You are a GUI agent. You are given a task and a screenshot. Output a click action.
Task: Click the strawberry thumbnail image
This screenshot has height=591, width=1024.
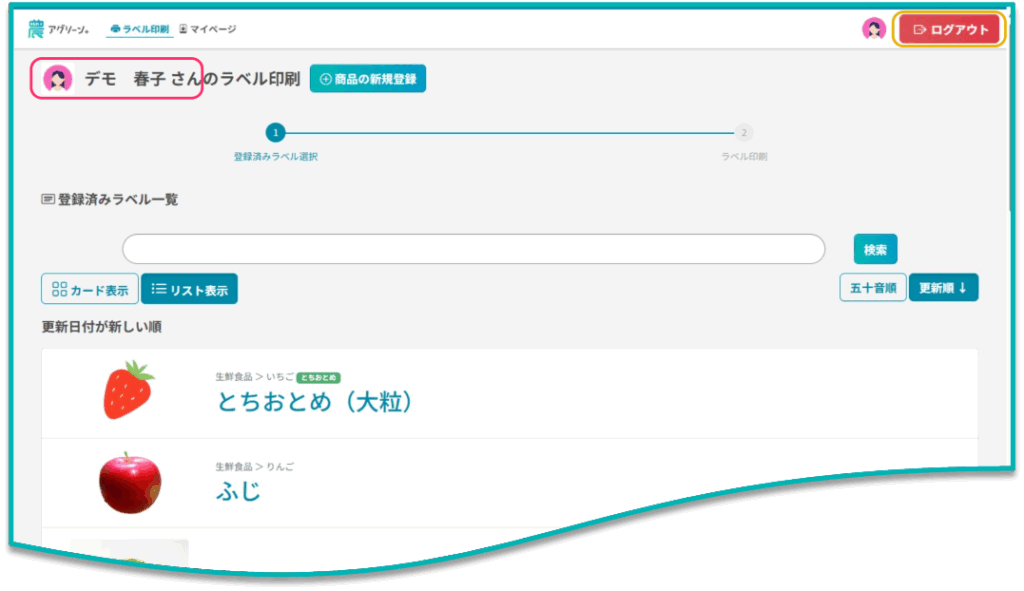click(128, 391)
